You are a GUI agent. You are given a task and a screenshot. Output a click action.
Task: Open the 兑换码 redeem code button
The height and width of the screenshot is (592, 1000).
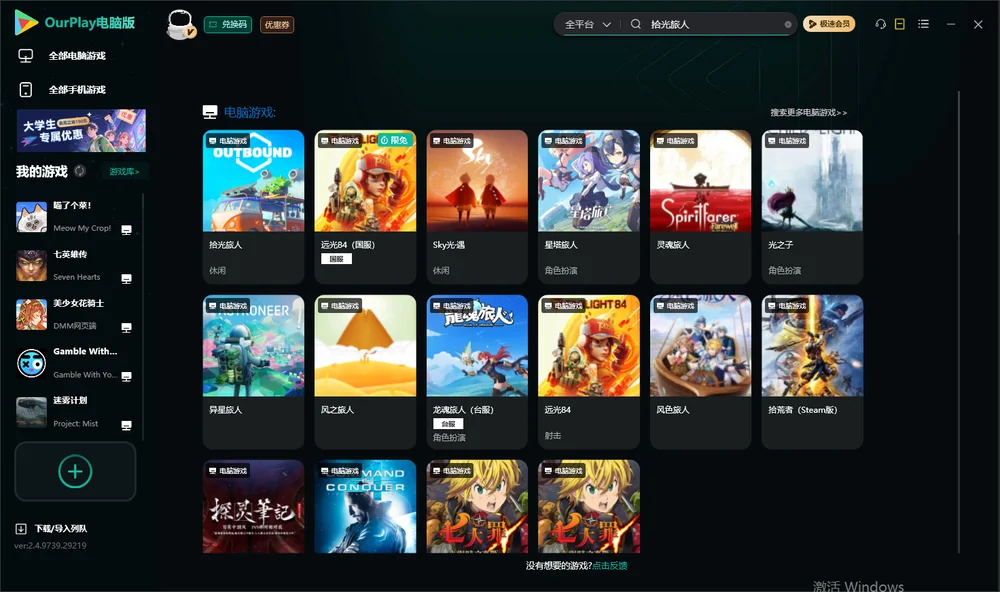228,25
